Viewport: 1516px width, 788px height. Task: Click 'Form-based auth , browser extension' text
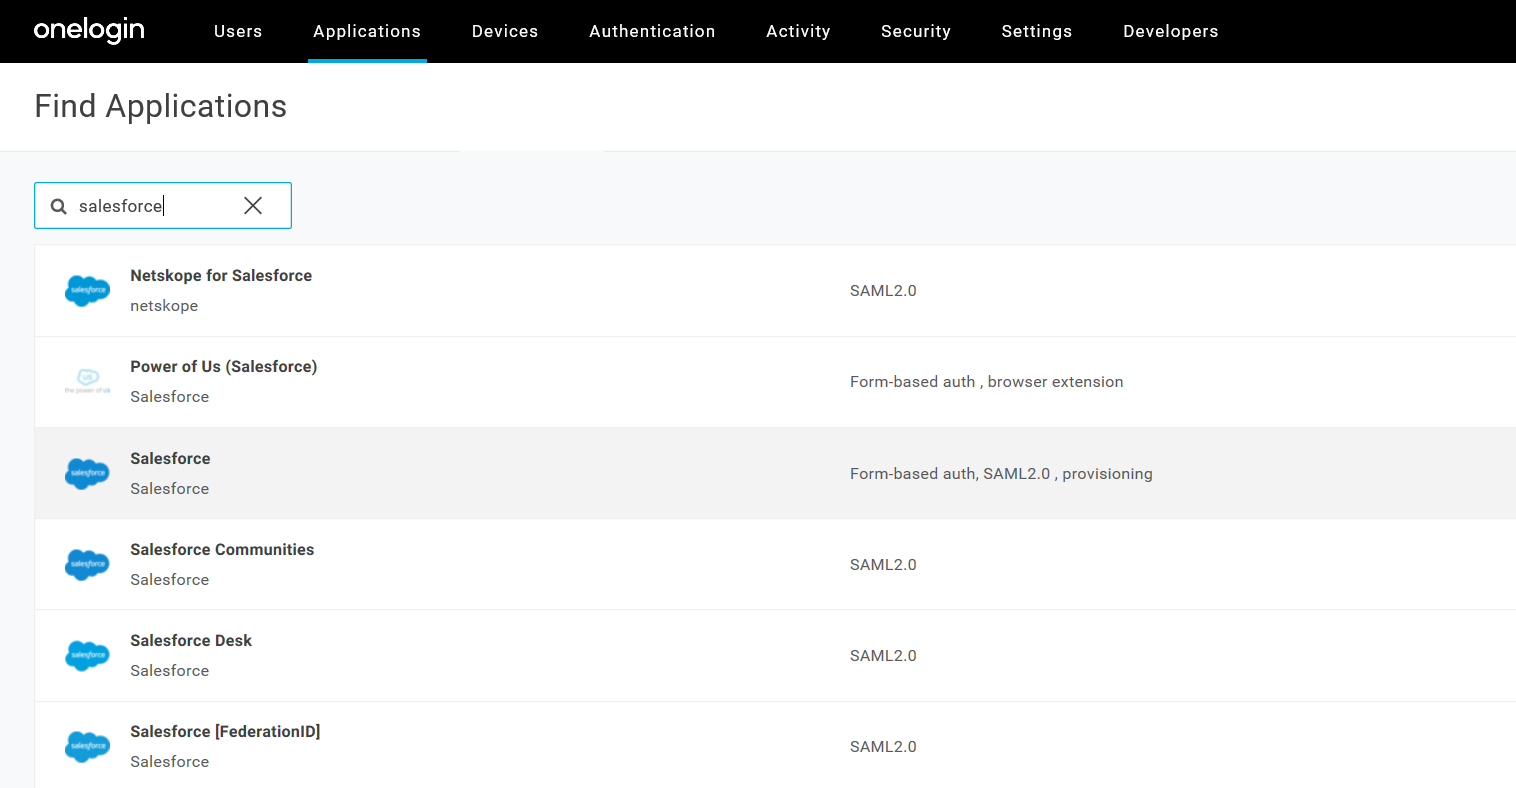pyautogui.click(x=987, y=381)
